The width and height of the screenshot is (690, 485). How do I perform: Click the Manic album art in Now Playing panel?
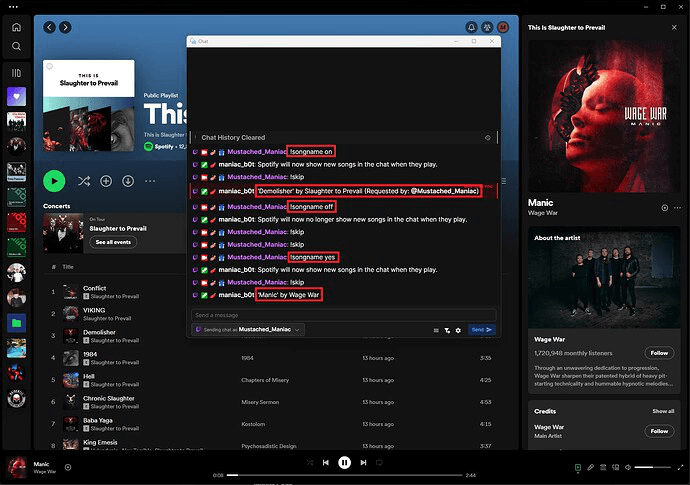604,116
